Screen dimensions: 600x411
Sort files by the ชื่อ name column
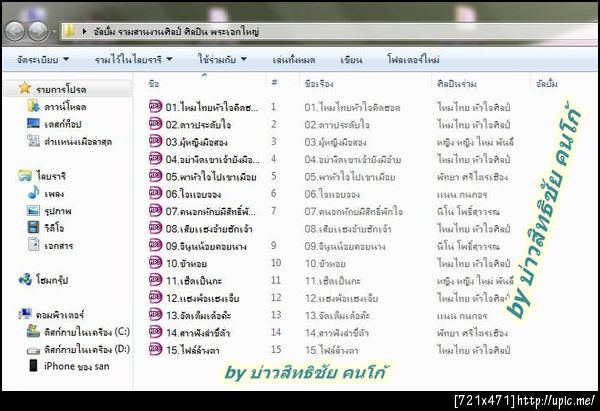(153, 84)
